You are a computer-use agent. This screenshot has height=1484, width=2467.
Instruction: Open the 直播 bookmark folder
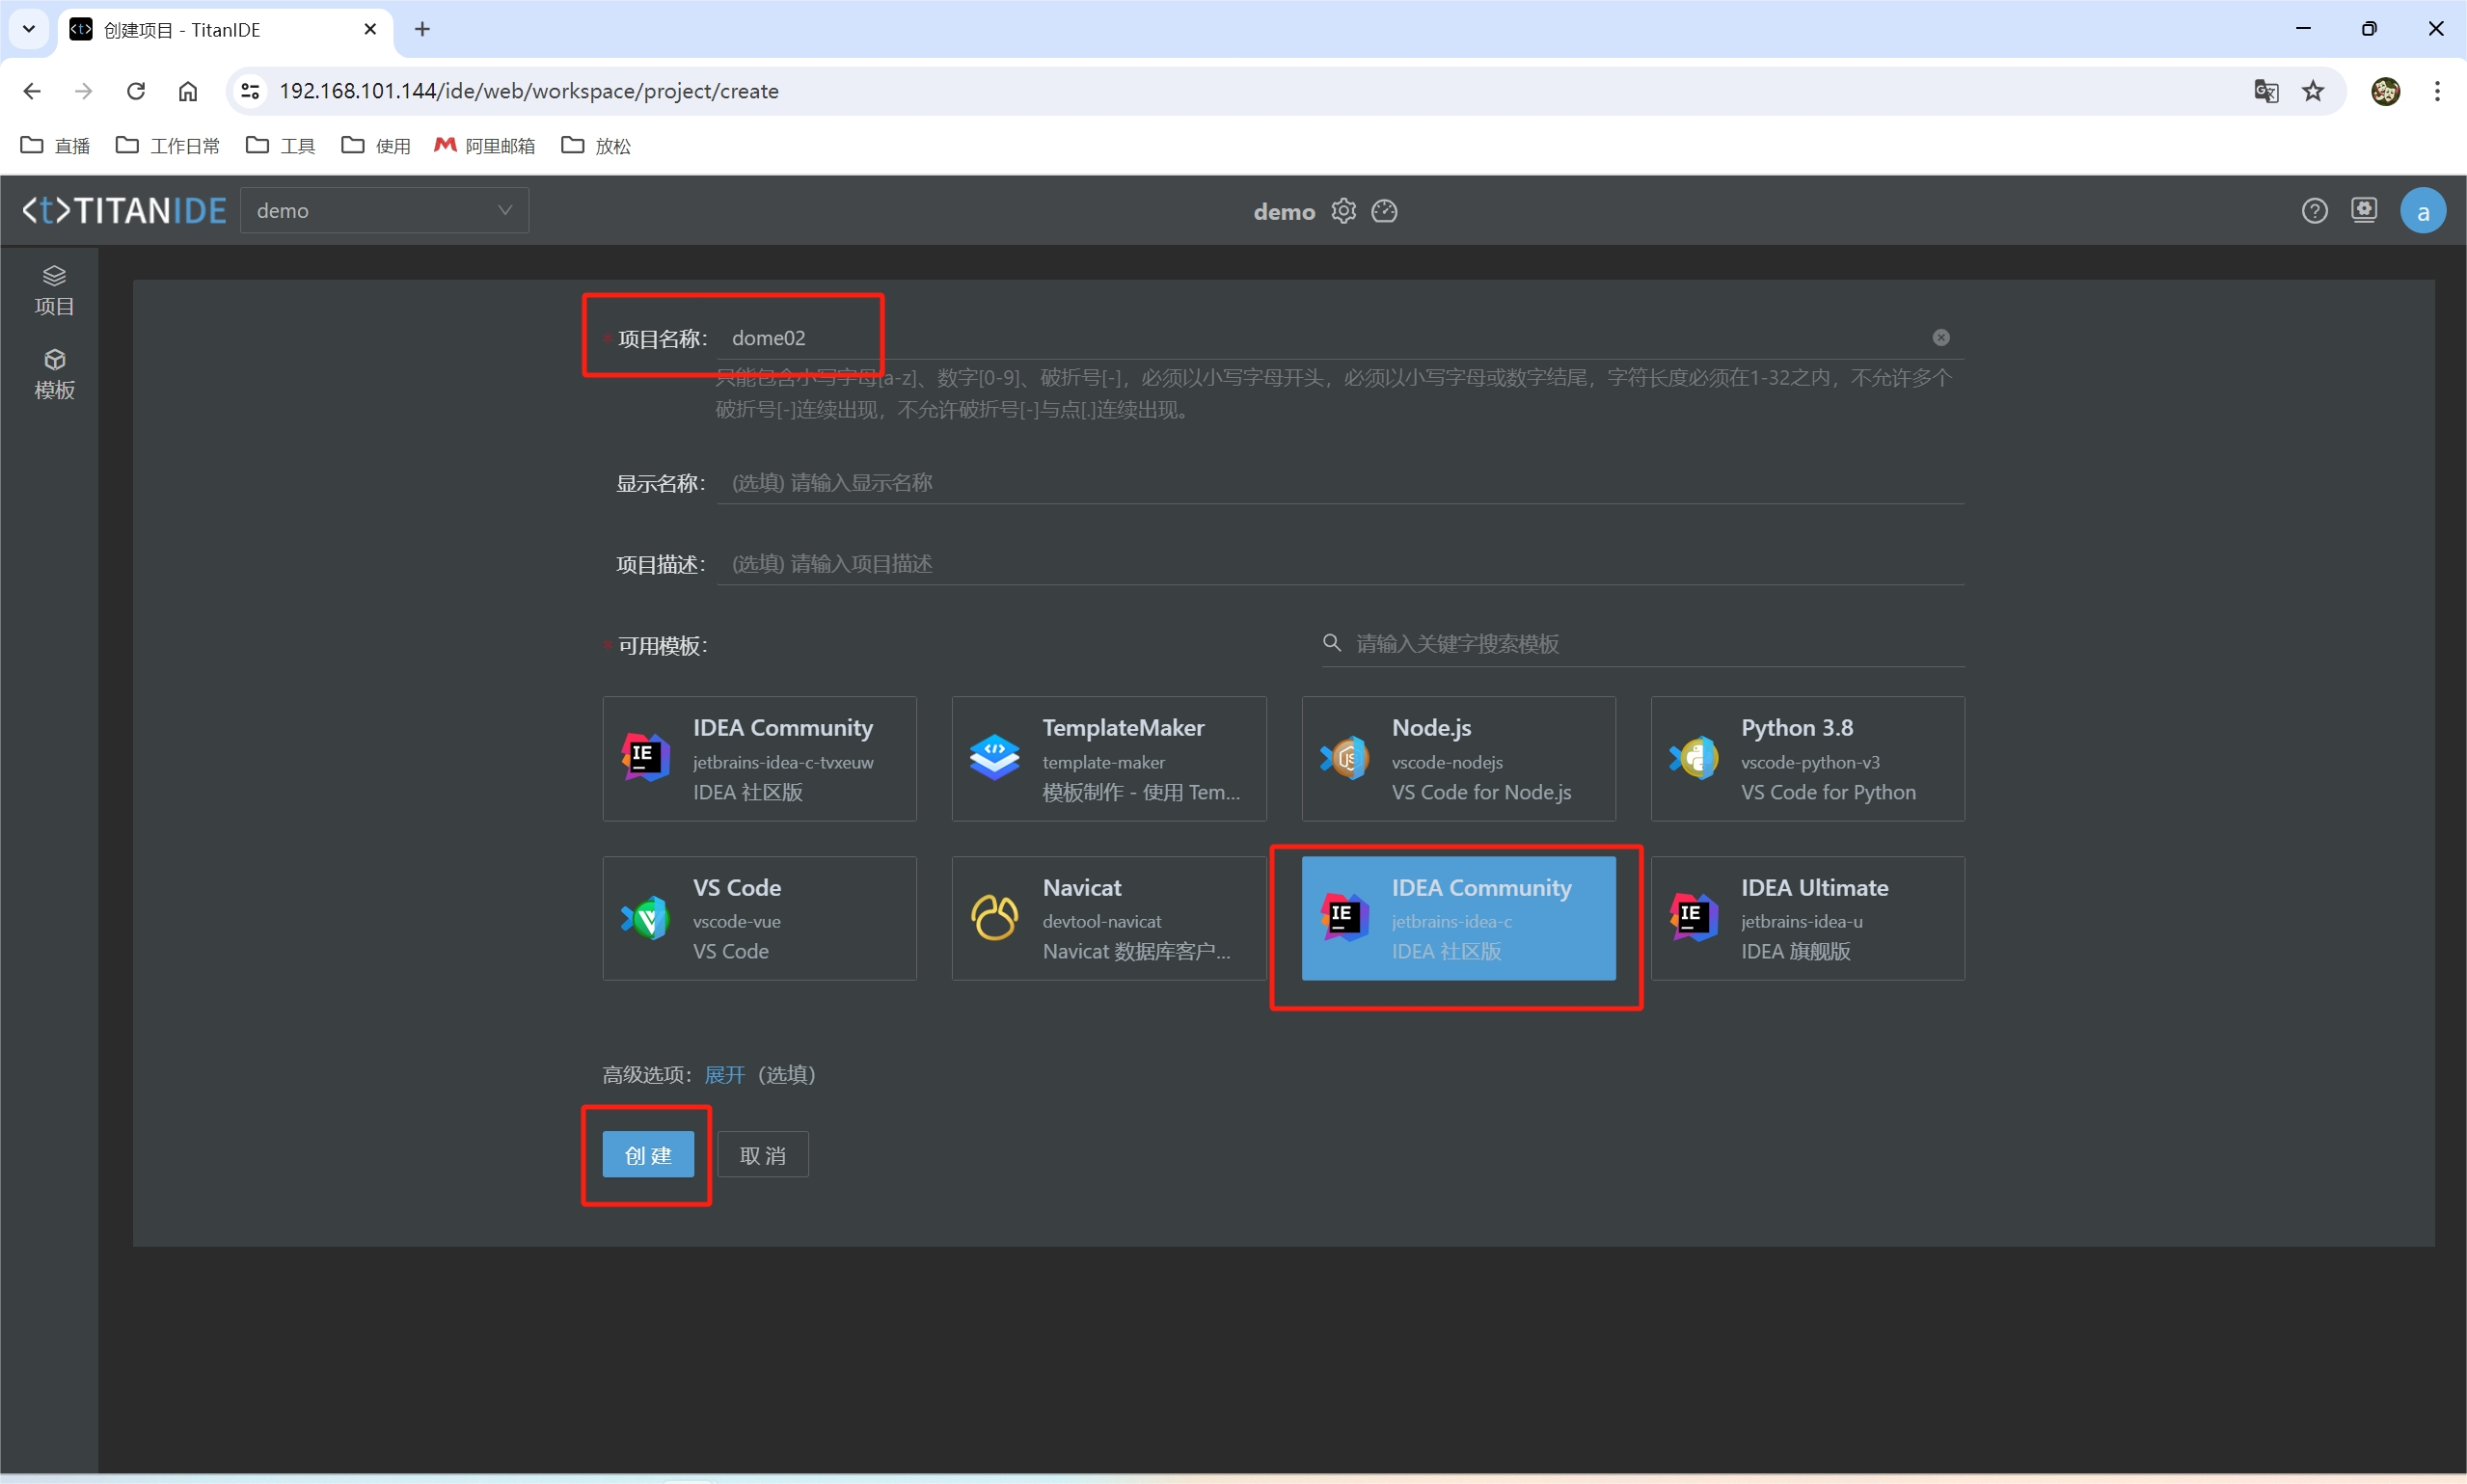(56, 146)
